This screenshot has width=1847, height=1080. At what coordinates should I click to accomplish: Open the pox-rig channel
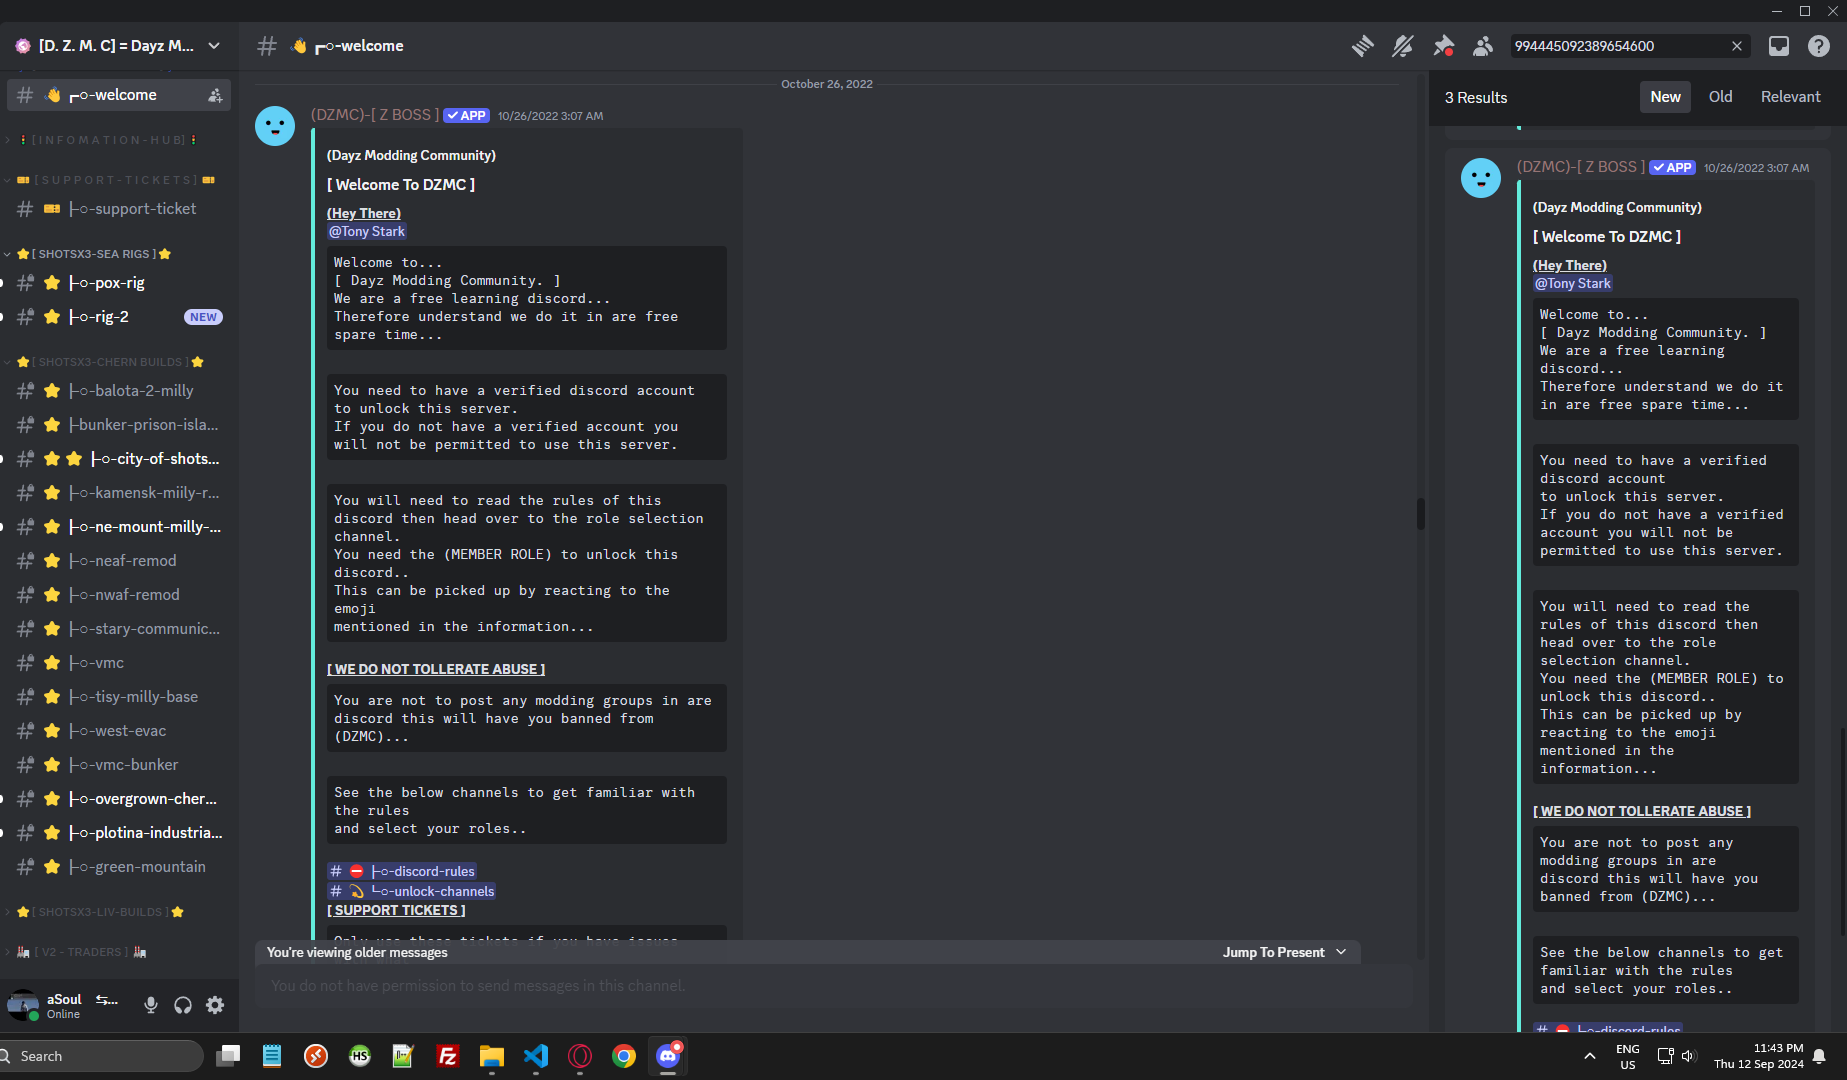click(118, 283)
